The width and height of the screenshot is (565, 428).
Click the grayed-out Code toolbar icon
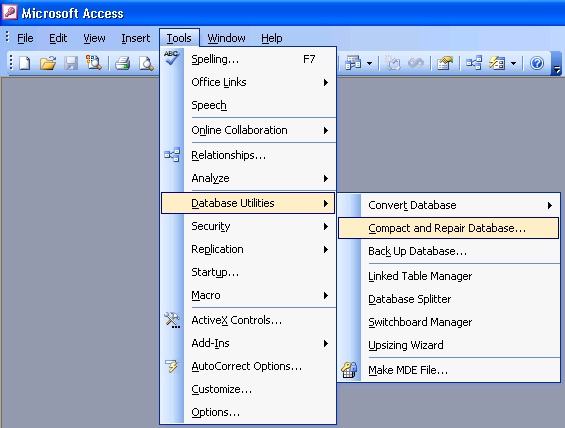coord(393,63)
